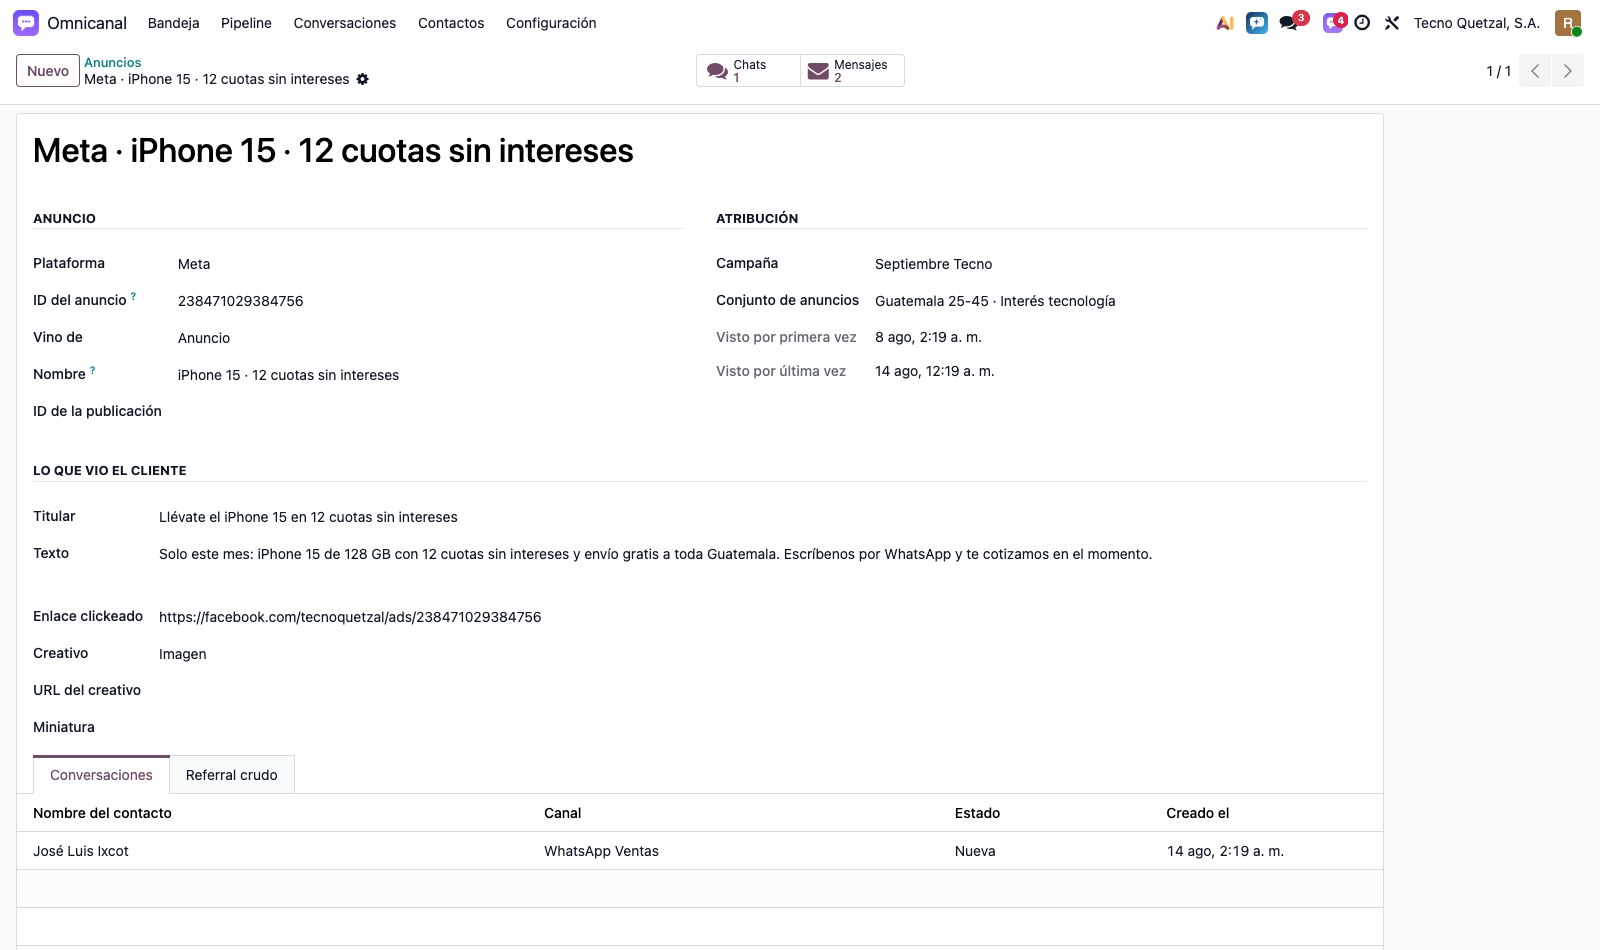Click the Nuevo button
Screen dimensions: 1600x950
tap(48, 71)
